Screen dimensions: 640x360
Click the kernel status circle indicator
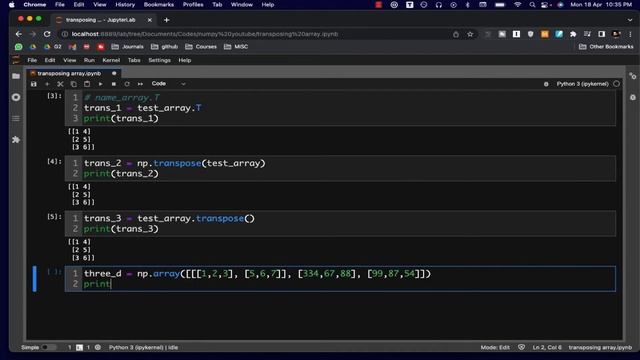click(616, 84)
